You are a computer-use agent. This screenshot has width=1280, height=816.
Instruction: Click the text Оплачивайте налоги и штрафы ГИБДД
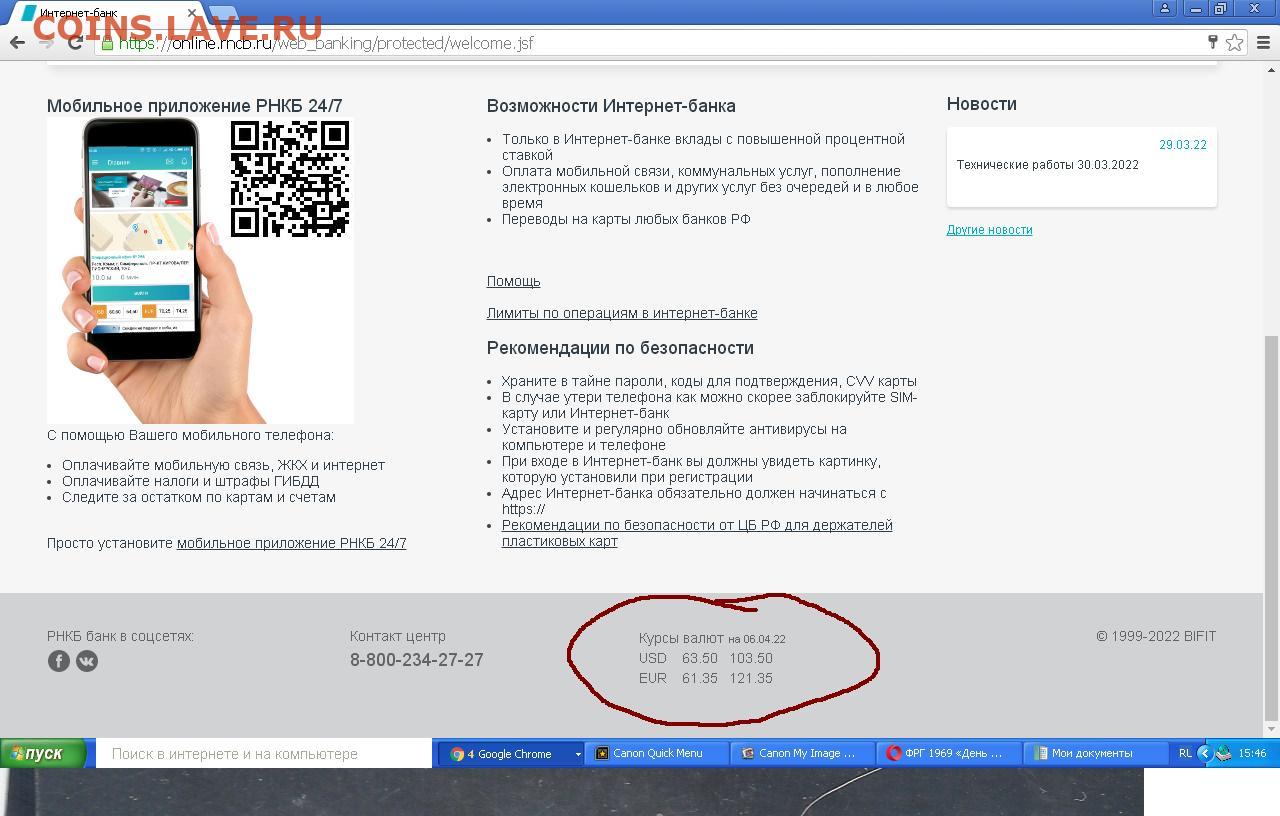191,481
